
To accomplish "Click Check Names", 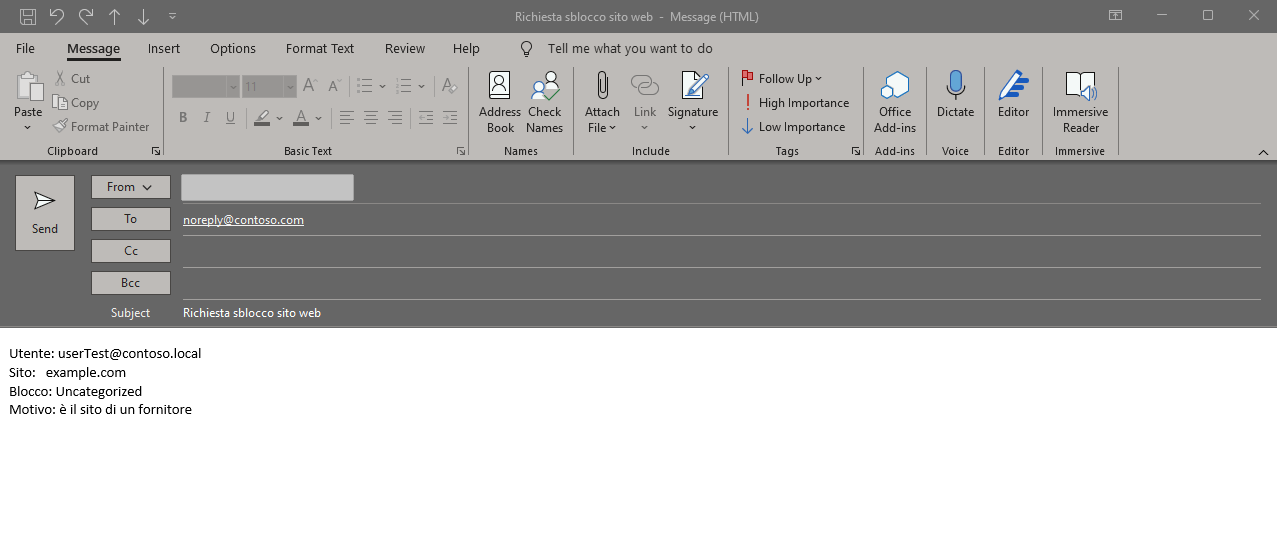I will coord(545,102).
